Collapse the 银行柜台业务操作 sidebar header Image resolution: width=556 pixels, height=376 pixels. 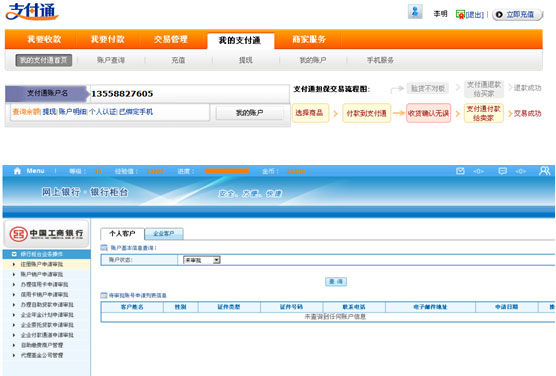point(46,254)
